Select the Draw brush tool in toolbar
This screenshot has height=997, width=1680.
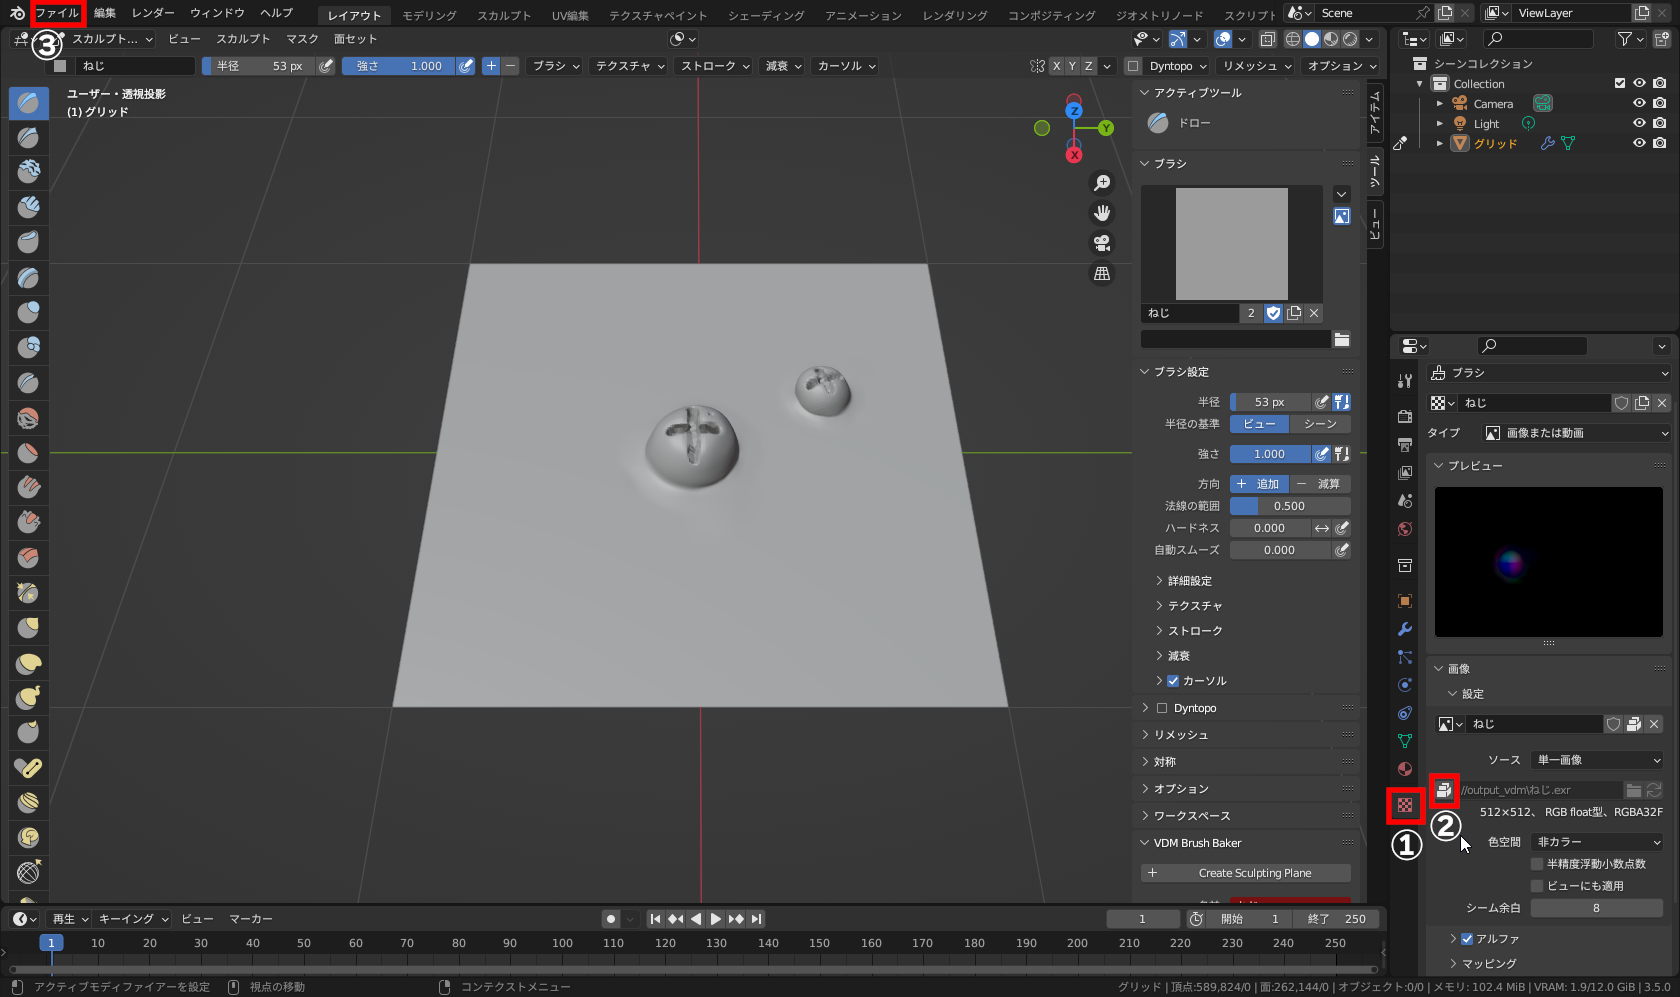pos(28,103)
